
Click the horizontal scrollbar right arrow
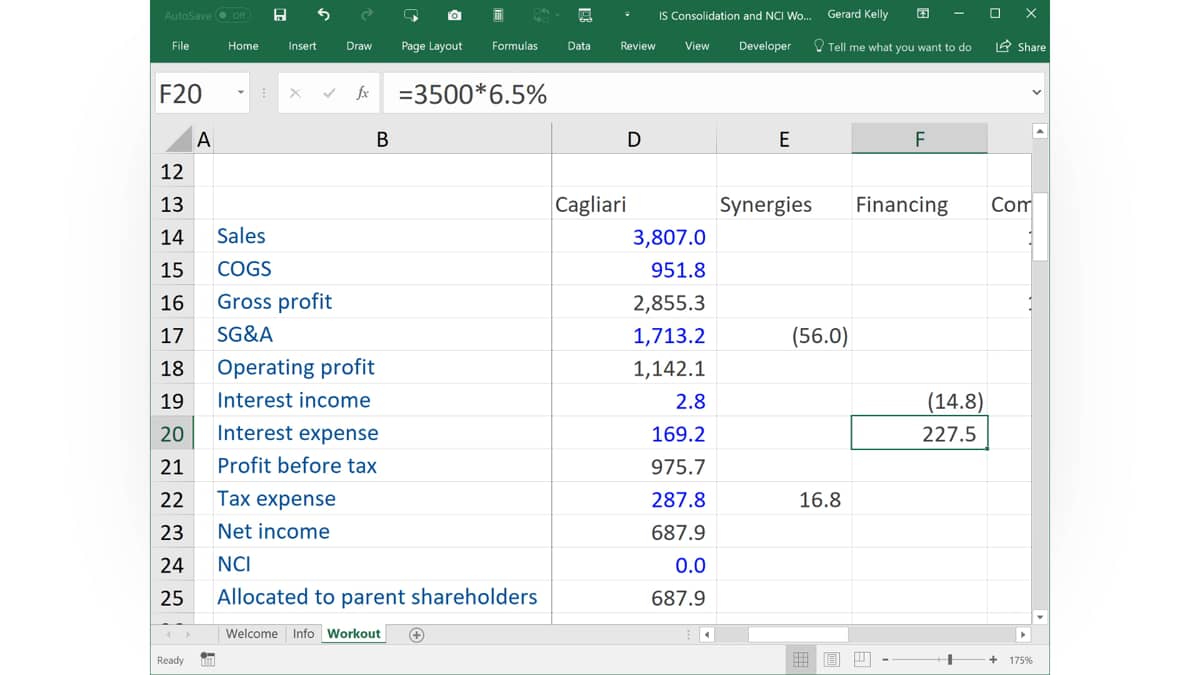(1022, 634)
